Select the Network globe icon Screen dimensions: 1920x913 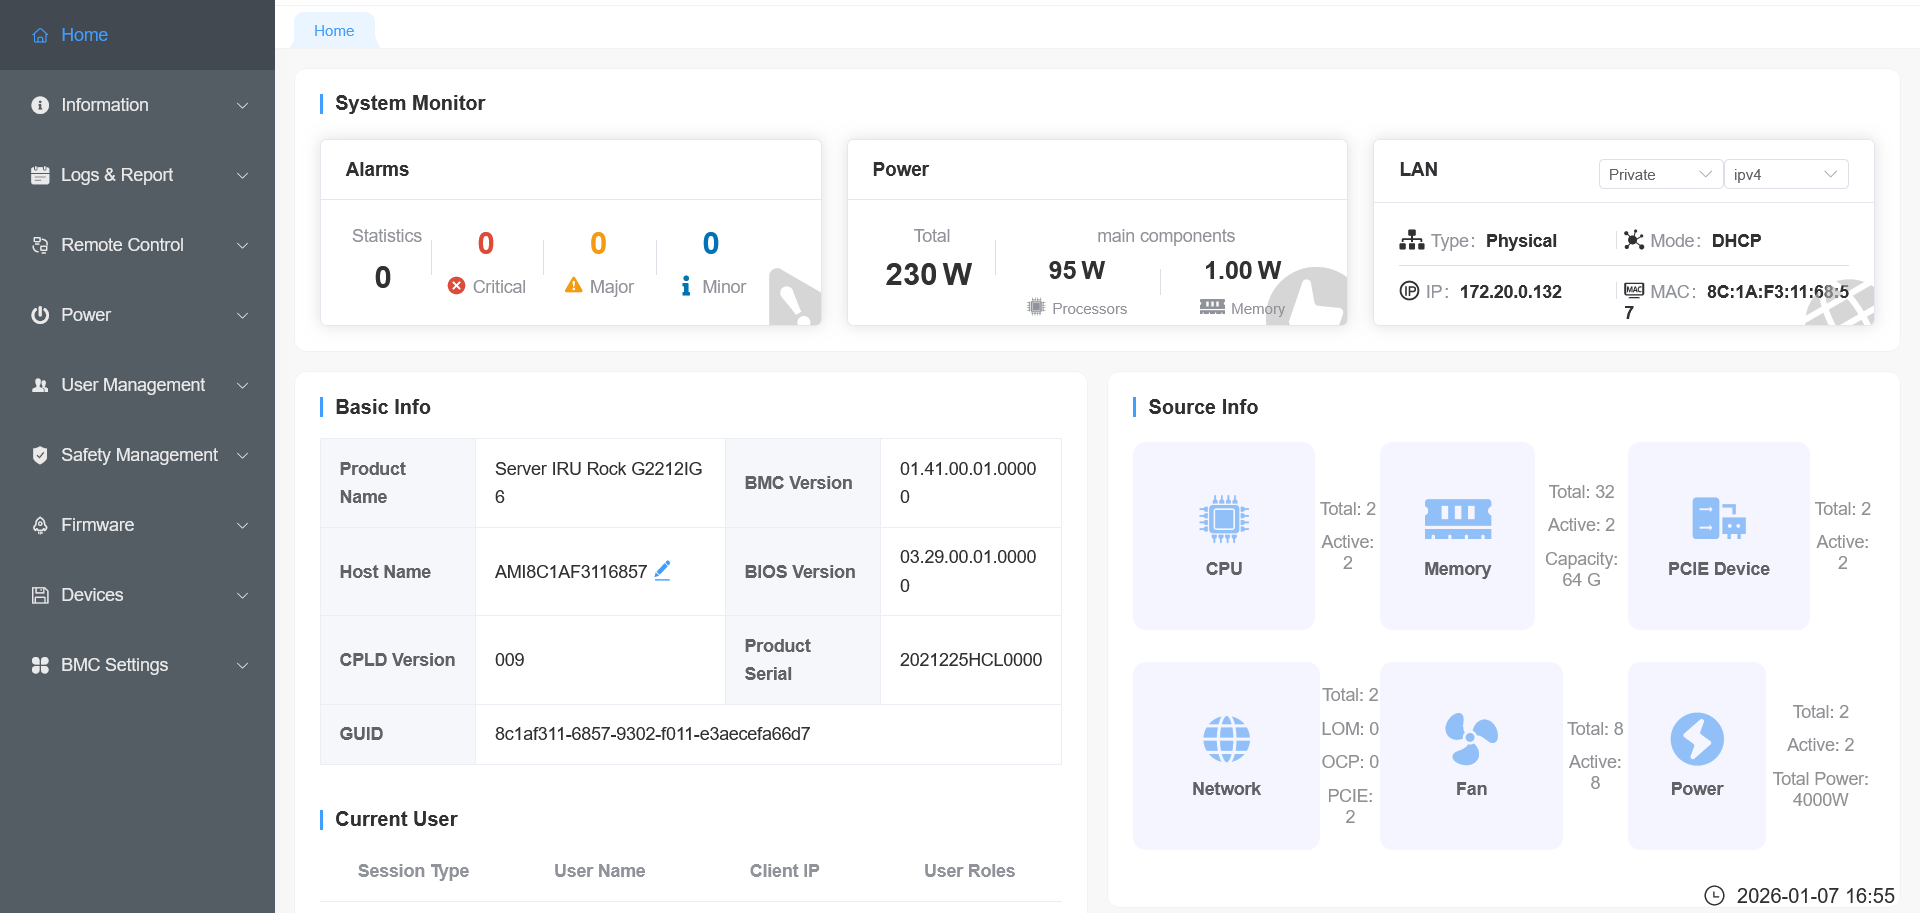click(1226, 740)
